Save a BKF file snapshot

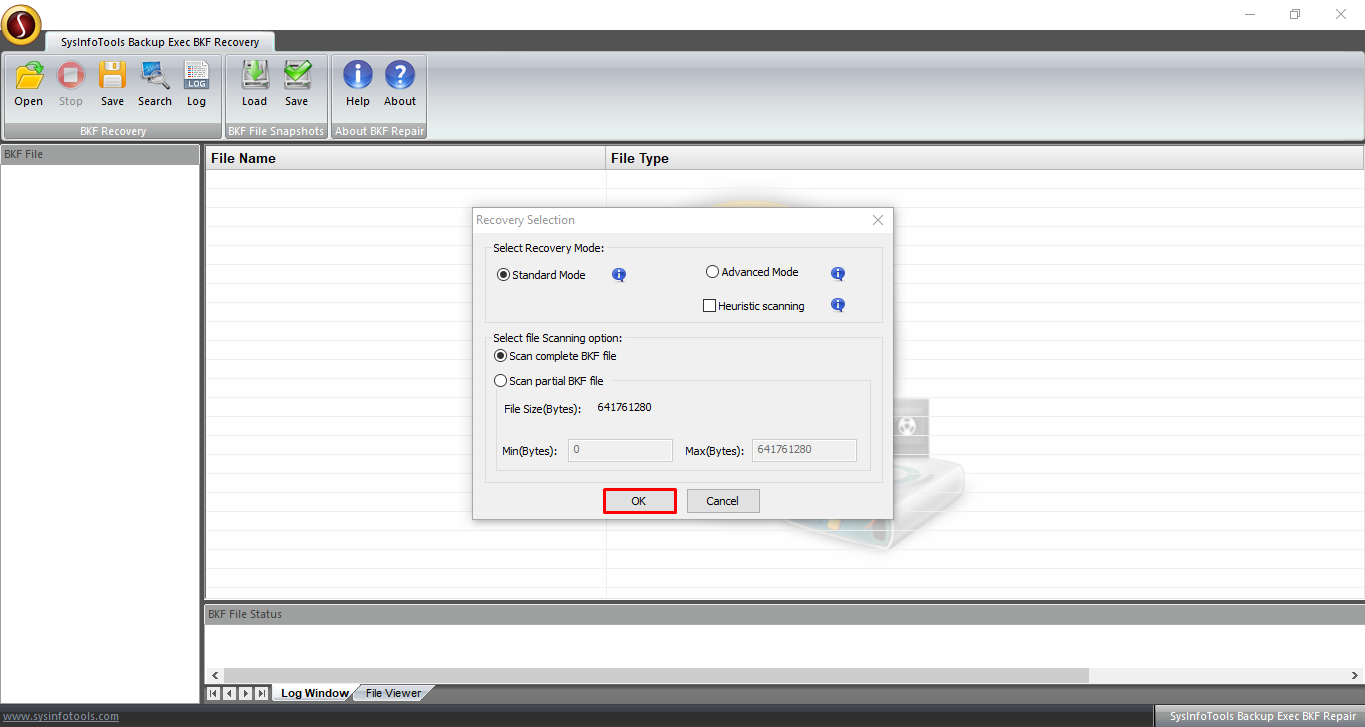point(297,77)
